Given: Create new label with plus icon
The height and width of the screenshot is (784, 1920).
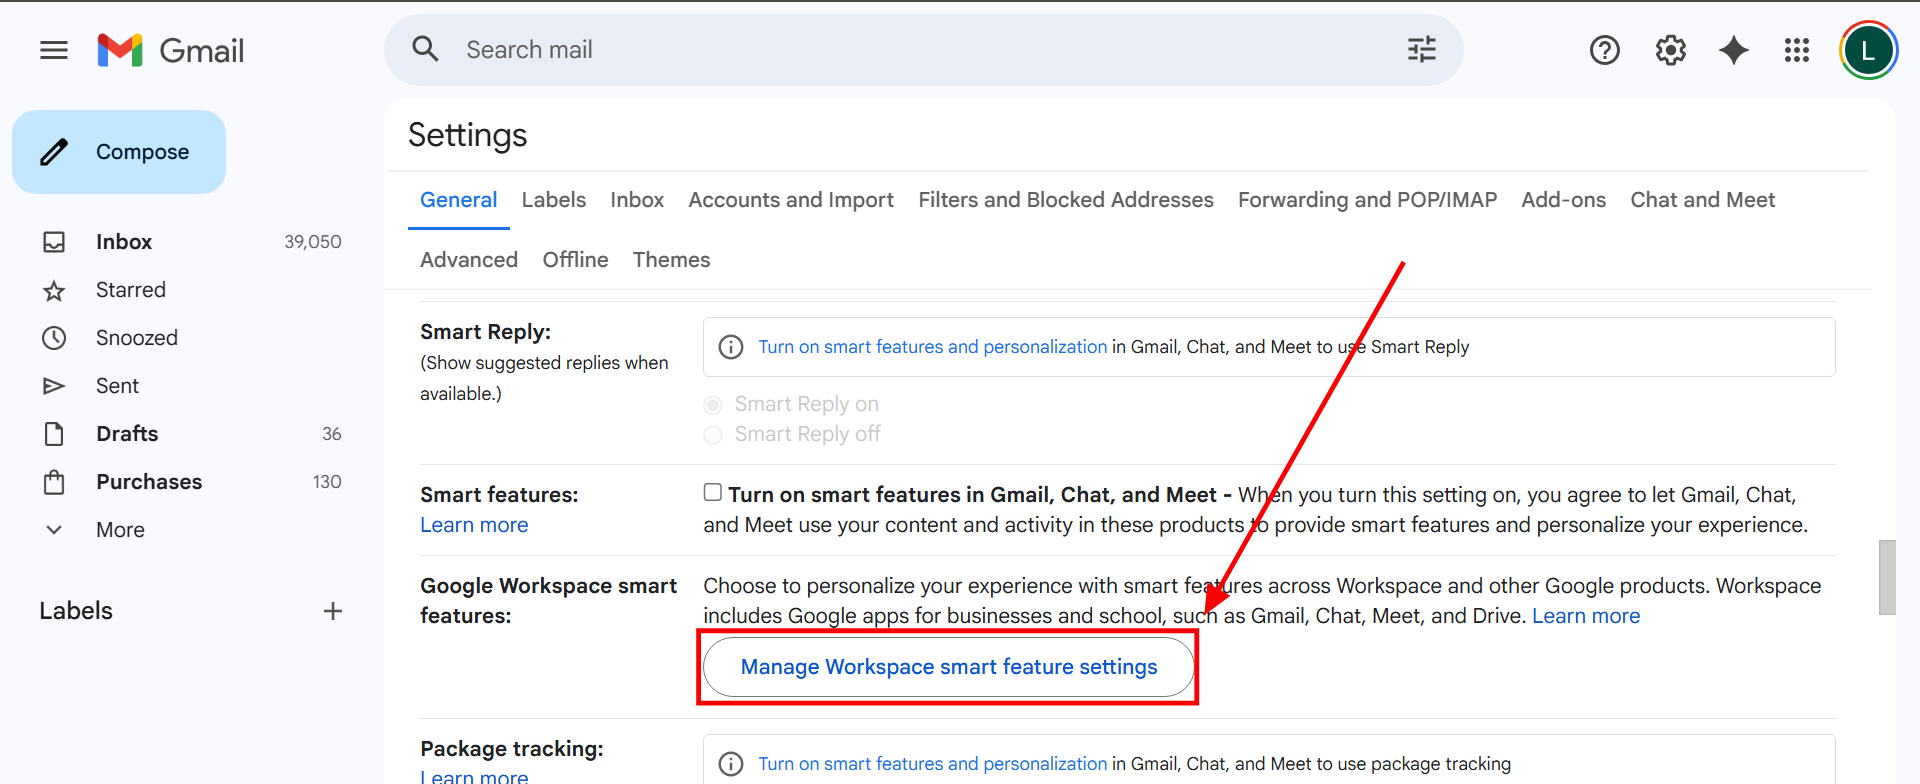Looking at the screenshot, I should tap(333, 611).
